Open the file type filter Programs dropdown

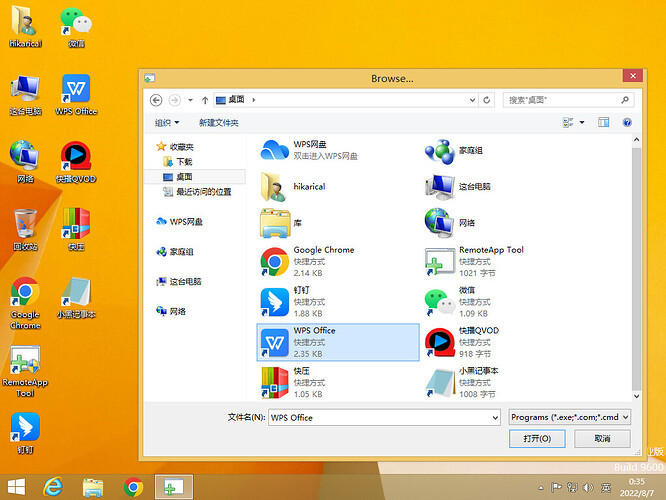[570, 417]
